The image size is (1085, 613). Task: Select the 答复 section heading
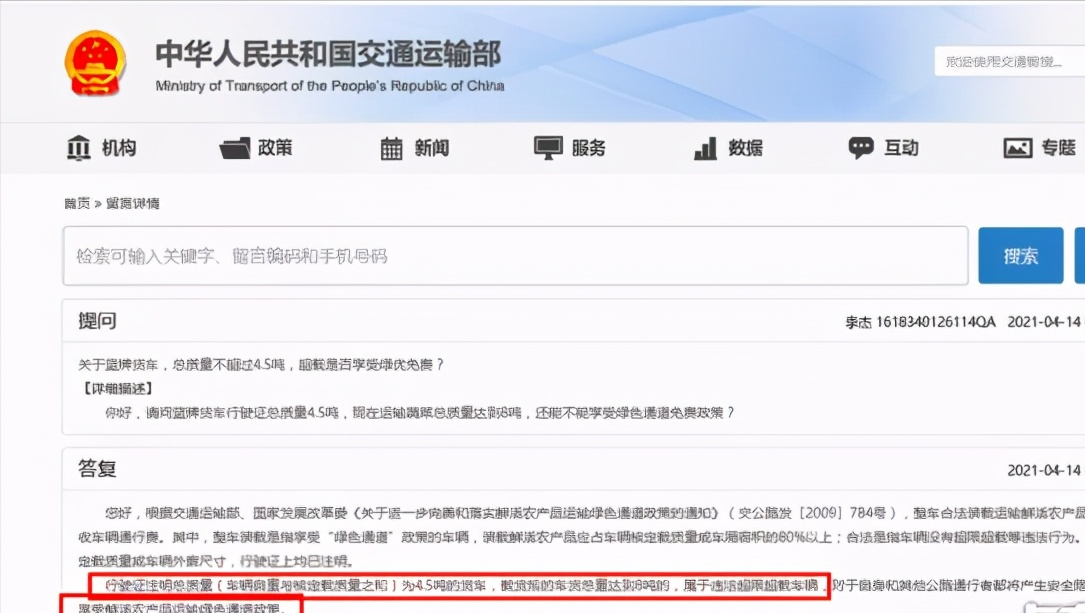pyautogui.click(x=97, y=468)
